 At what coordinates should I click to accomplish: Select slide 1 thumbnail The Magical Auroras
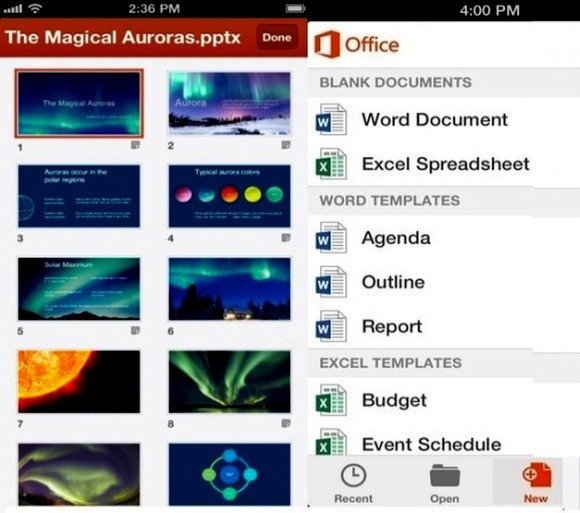point(79,103)
